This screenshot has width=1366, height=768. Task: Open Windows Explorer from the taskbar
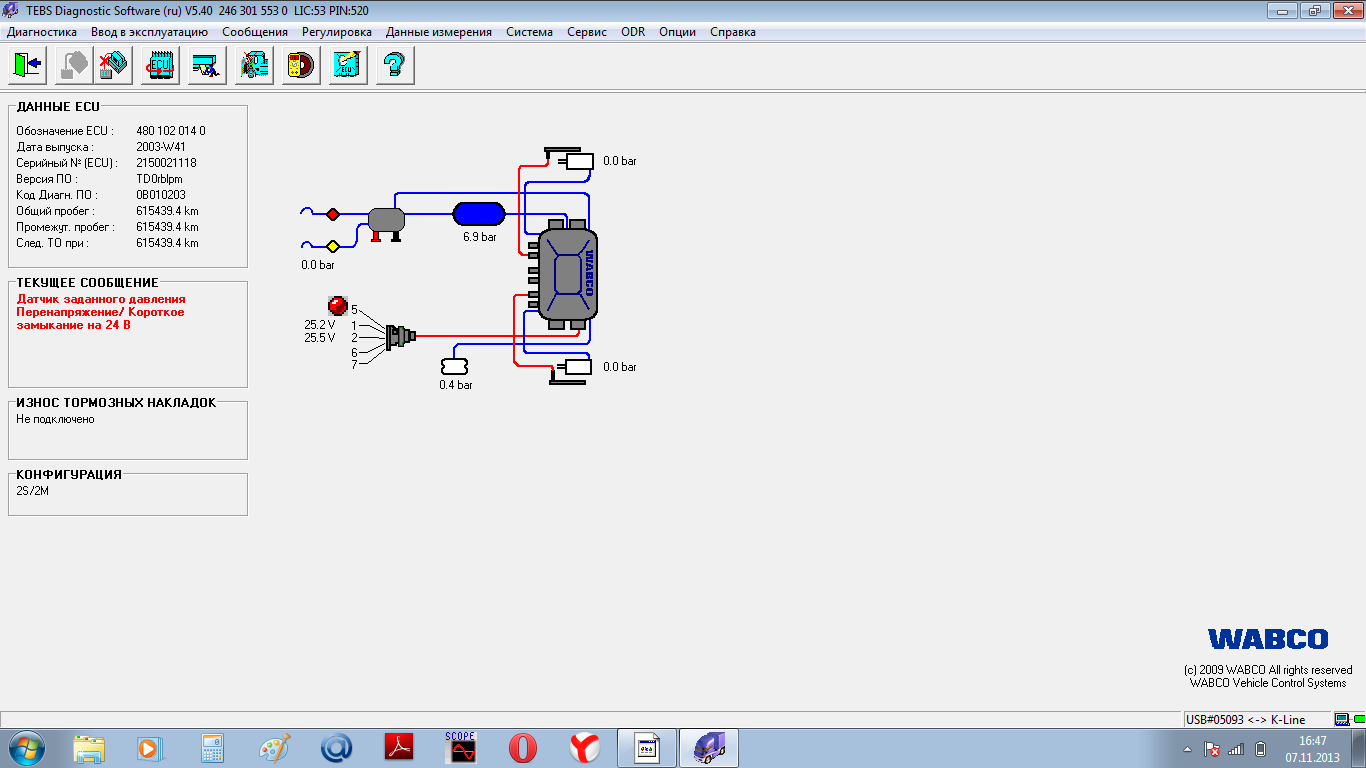[x=89, y=748]
